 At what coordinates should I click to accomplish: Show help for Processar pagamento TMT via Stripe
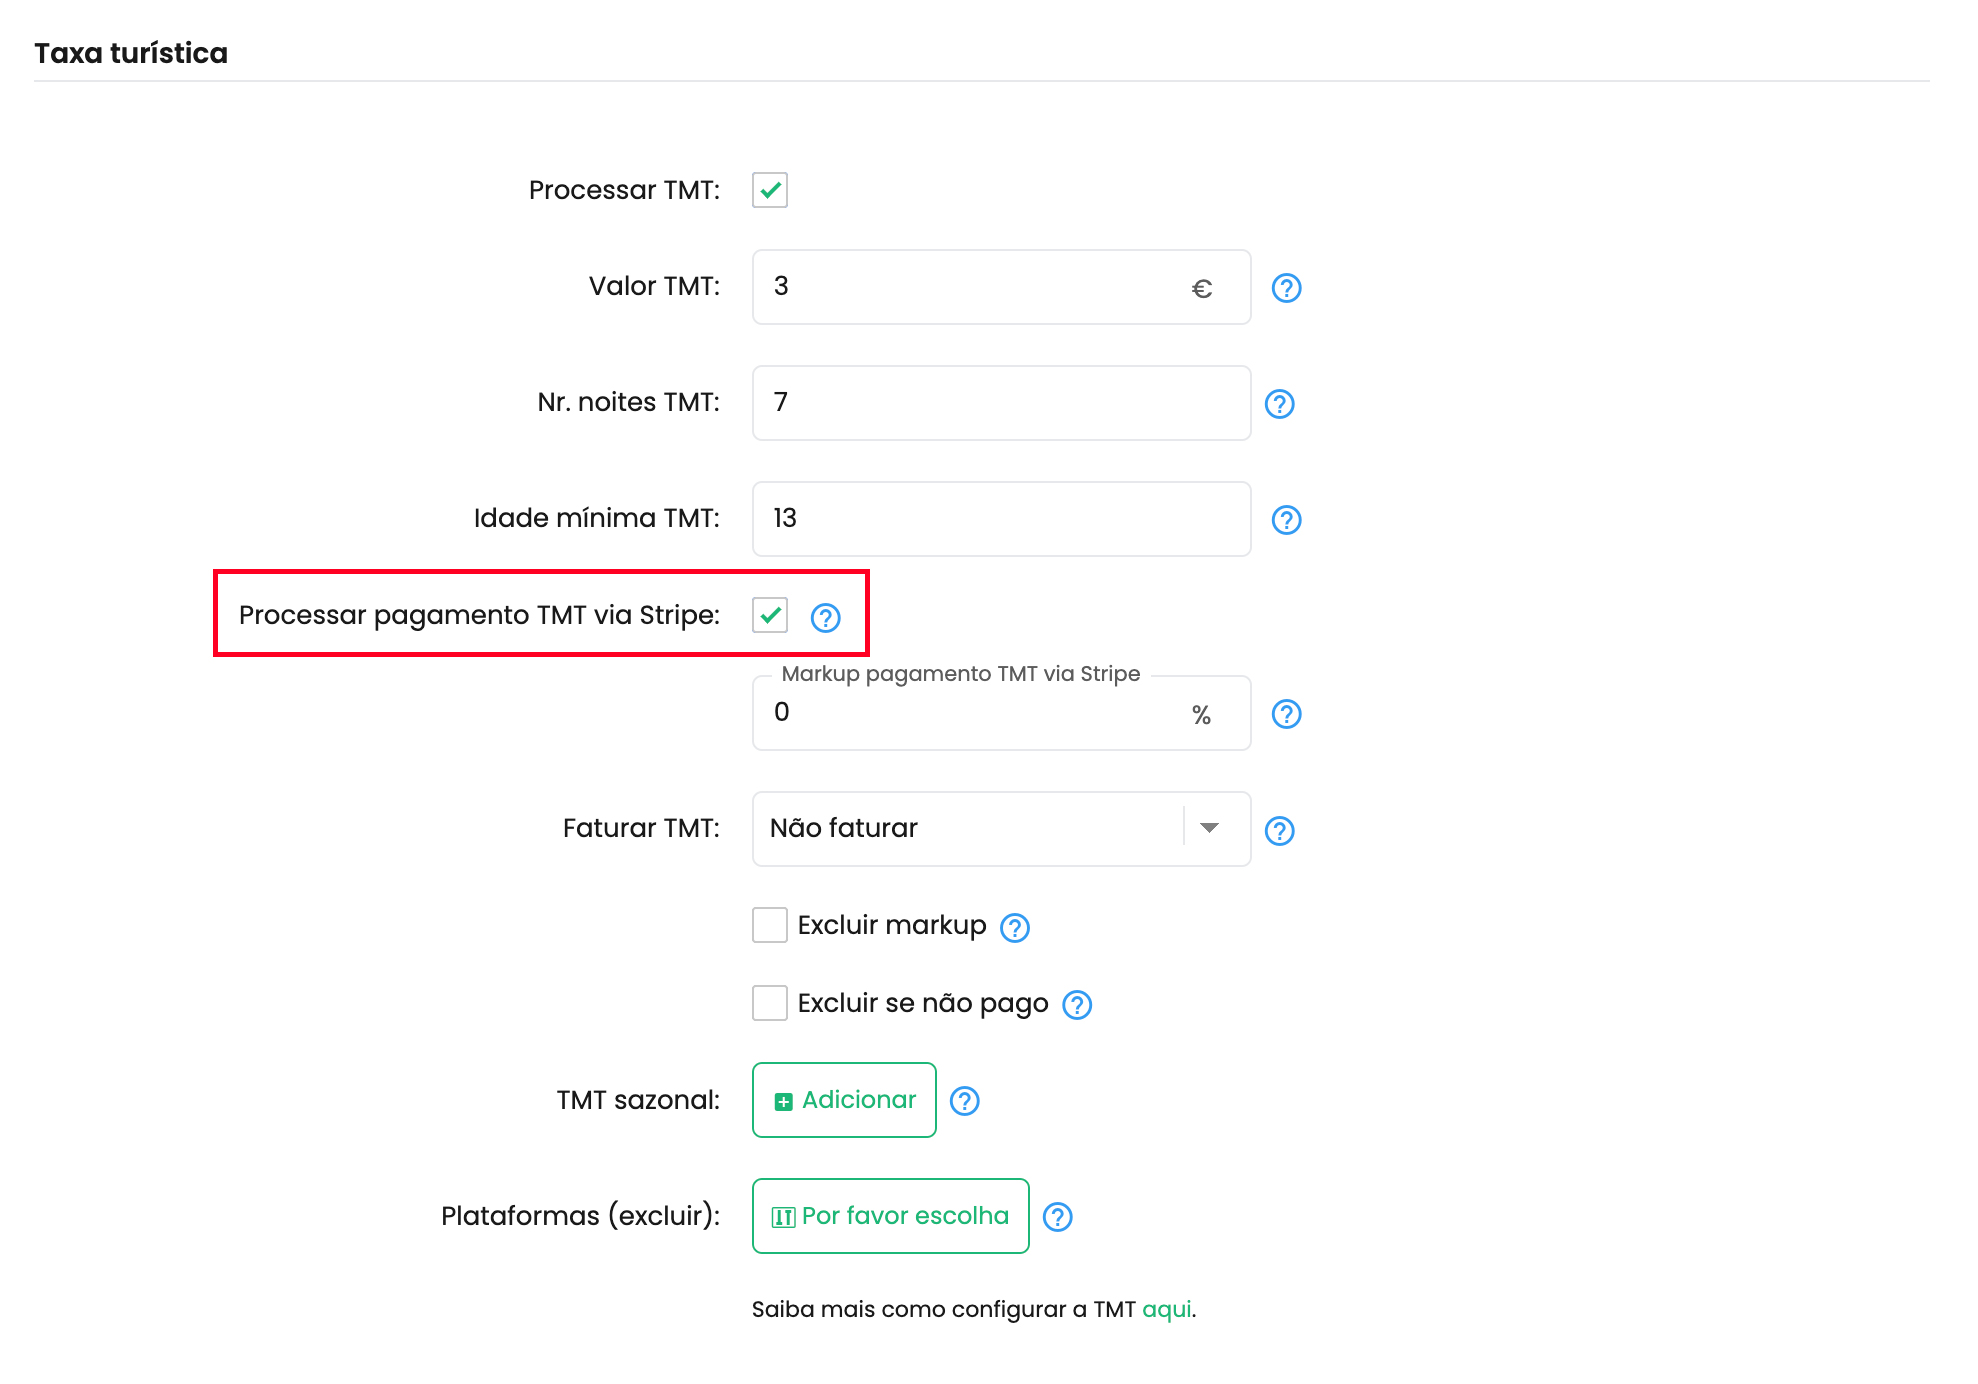pyautogui.click(x=825, y=618)
